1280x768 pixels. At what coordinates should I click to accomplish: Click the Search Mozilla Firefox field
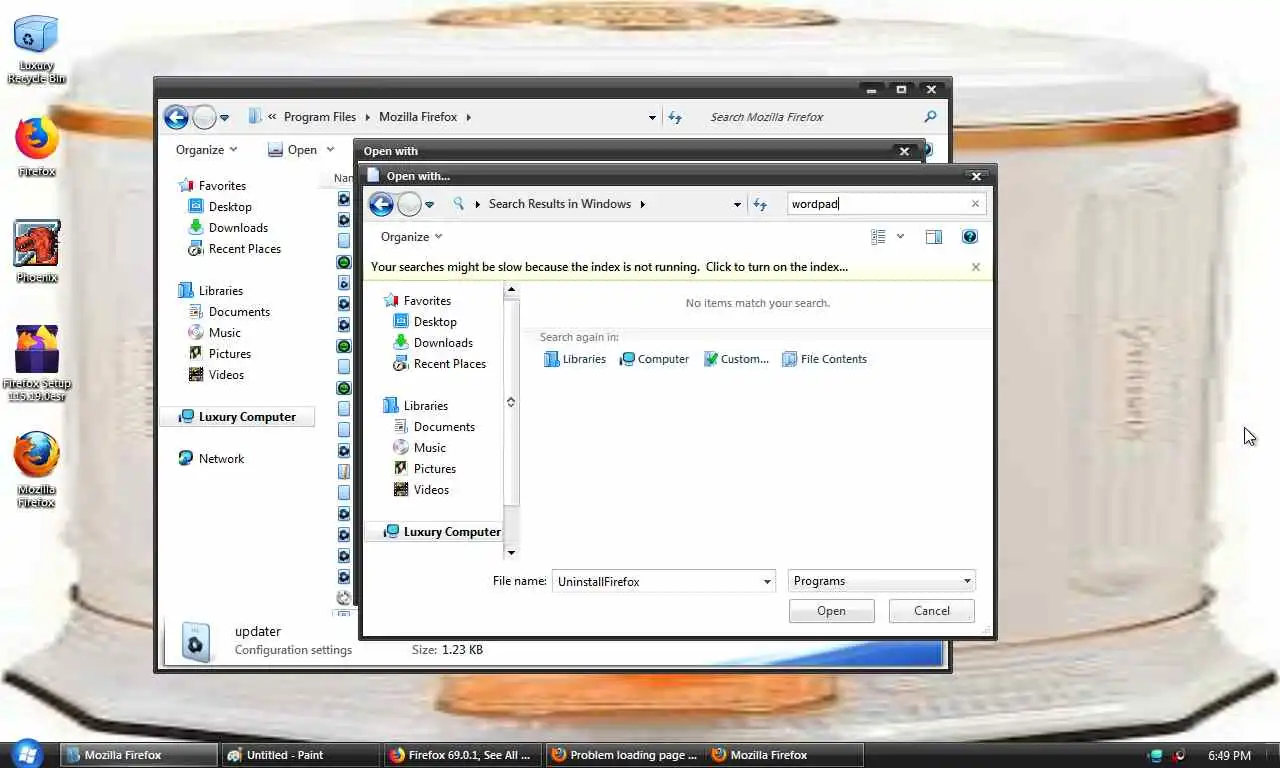[812, 117]
